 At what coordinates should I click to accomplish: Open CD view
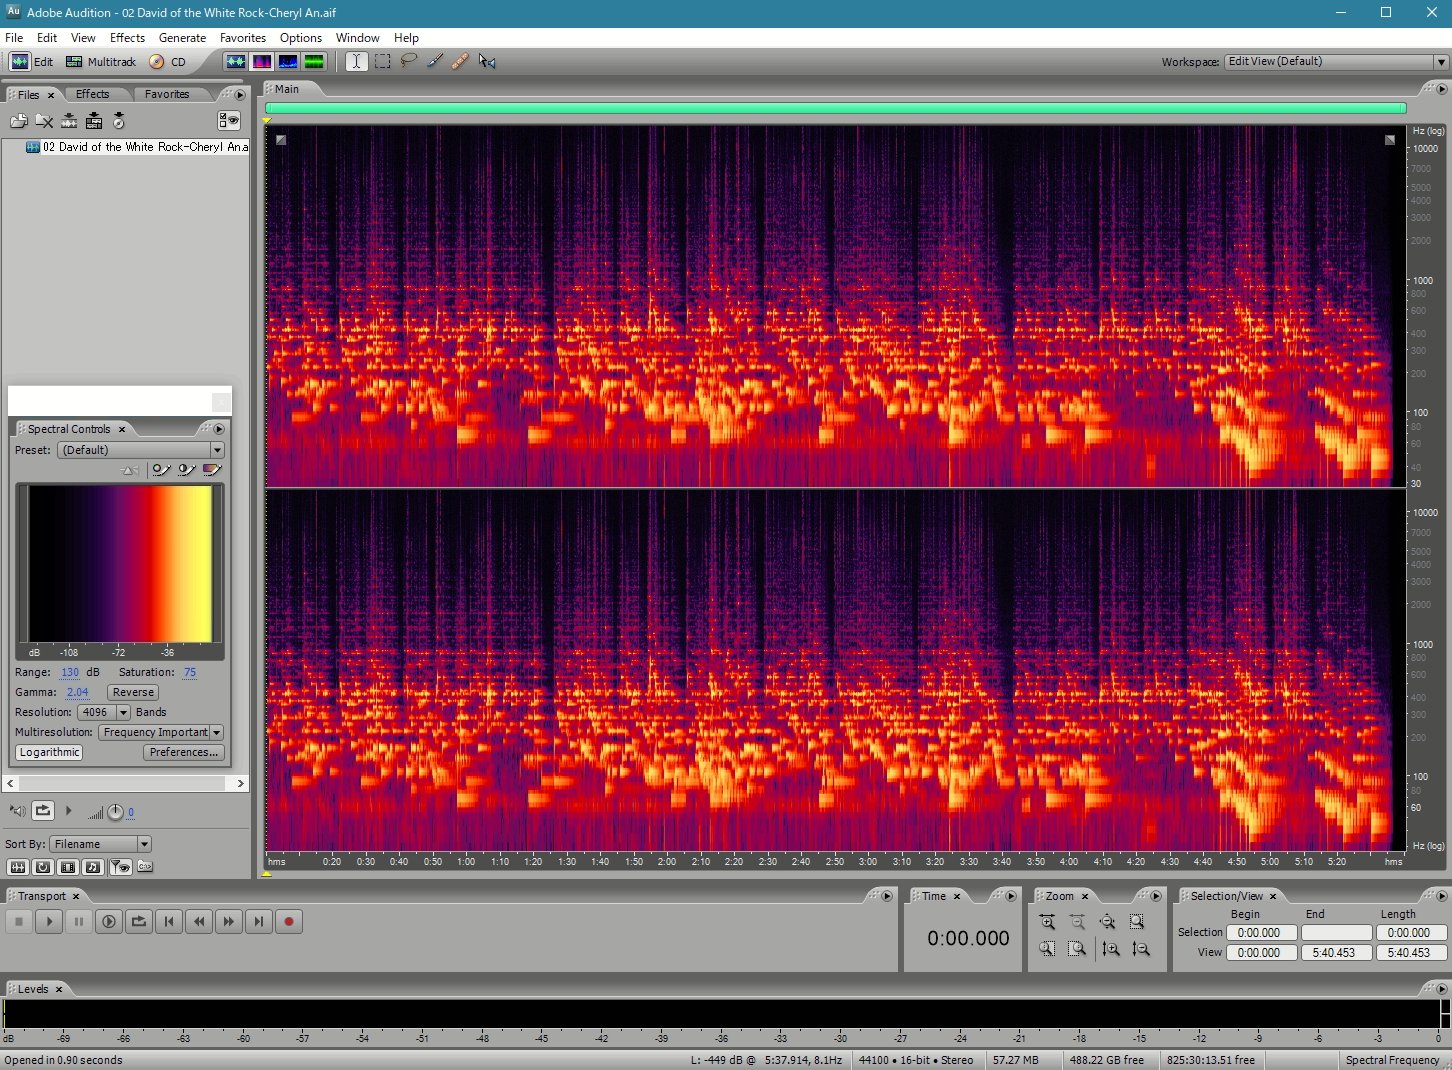[167, 62]
